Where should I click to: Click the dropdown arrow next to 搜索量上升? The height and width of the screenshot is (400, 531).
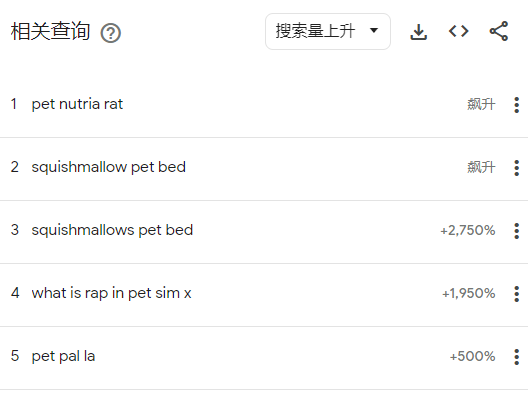374,30
